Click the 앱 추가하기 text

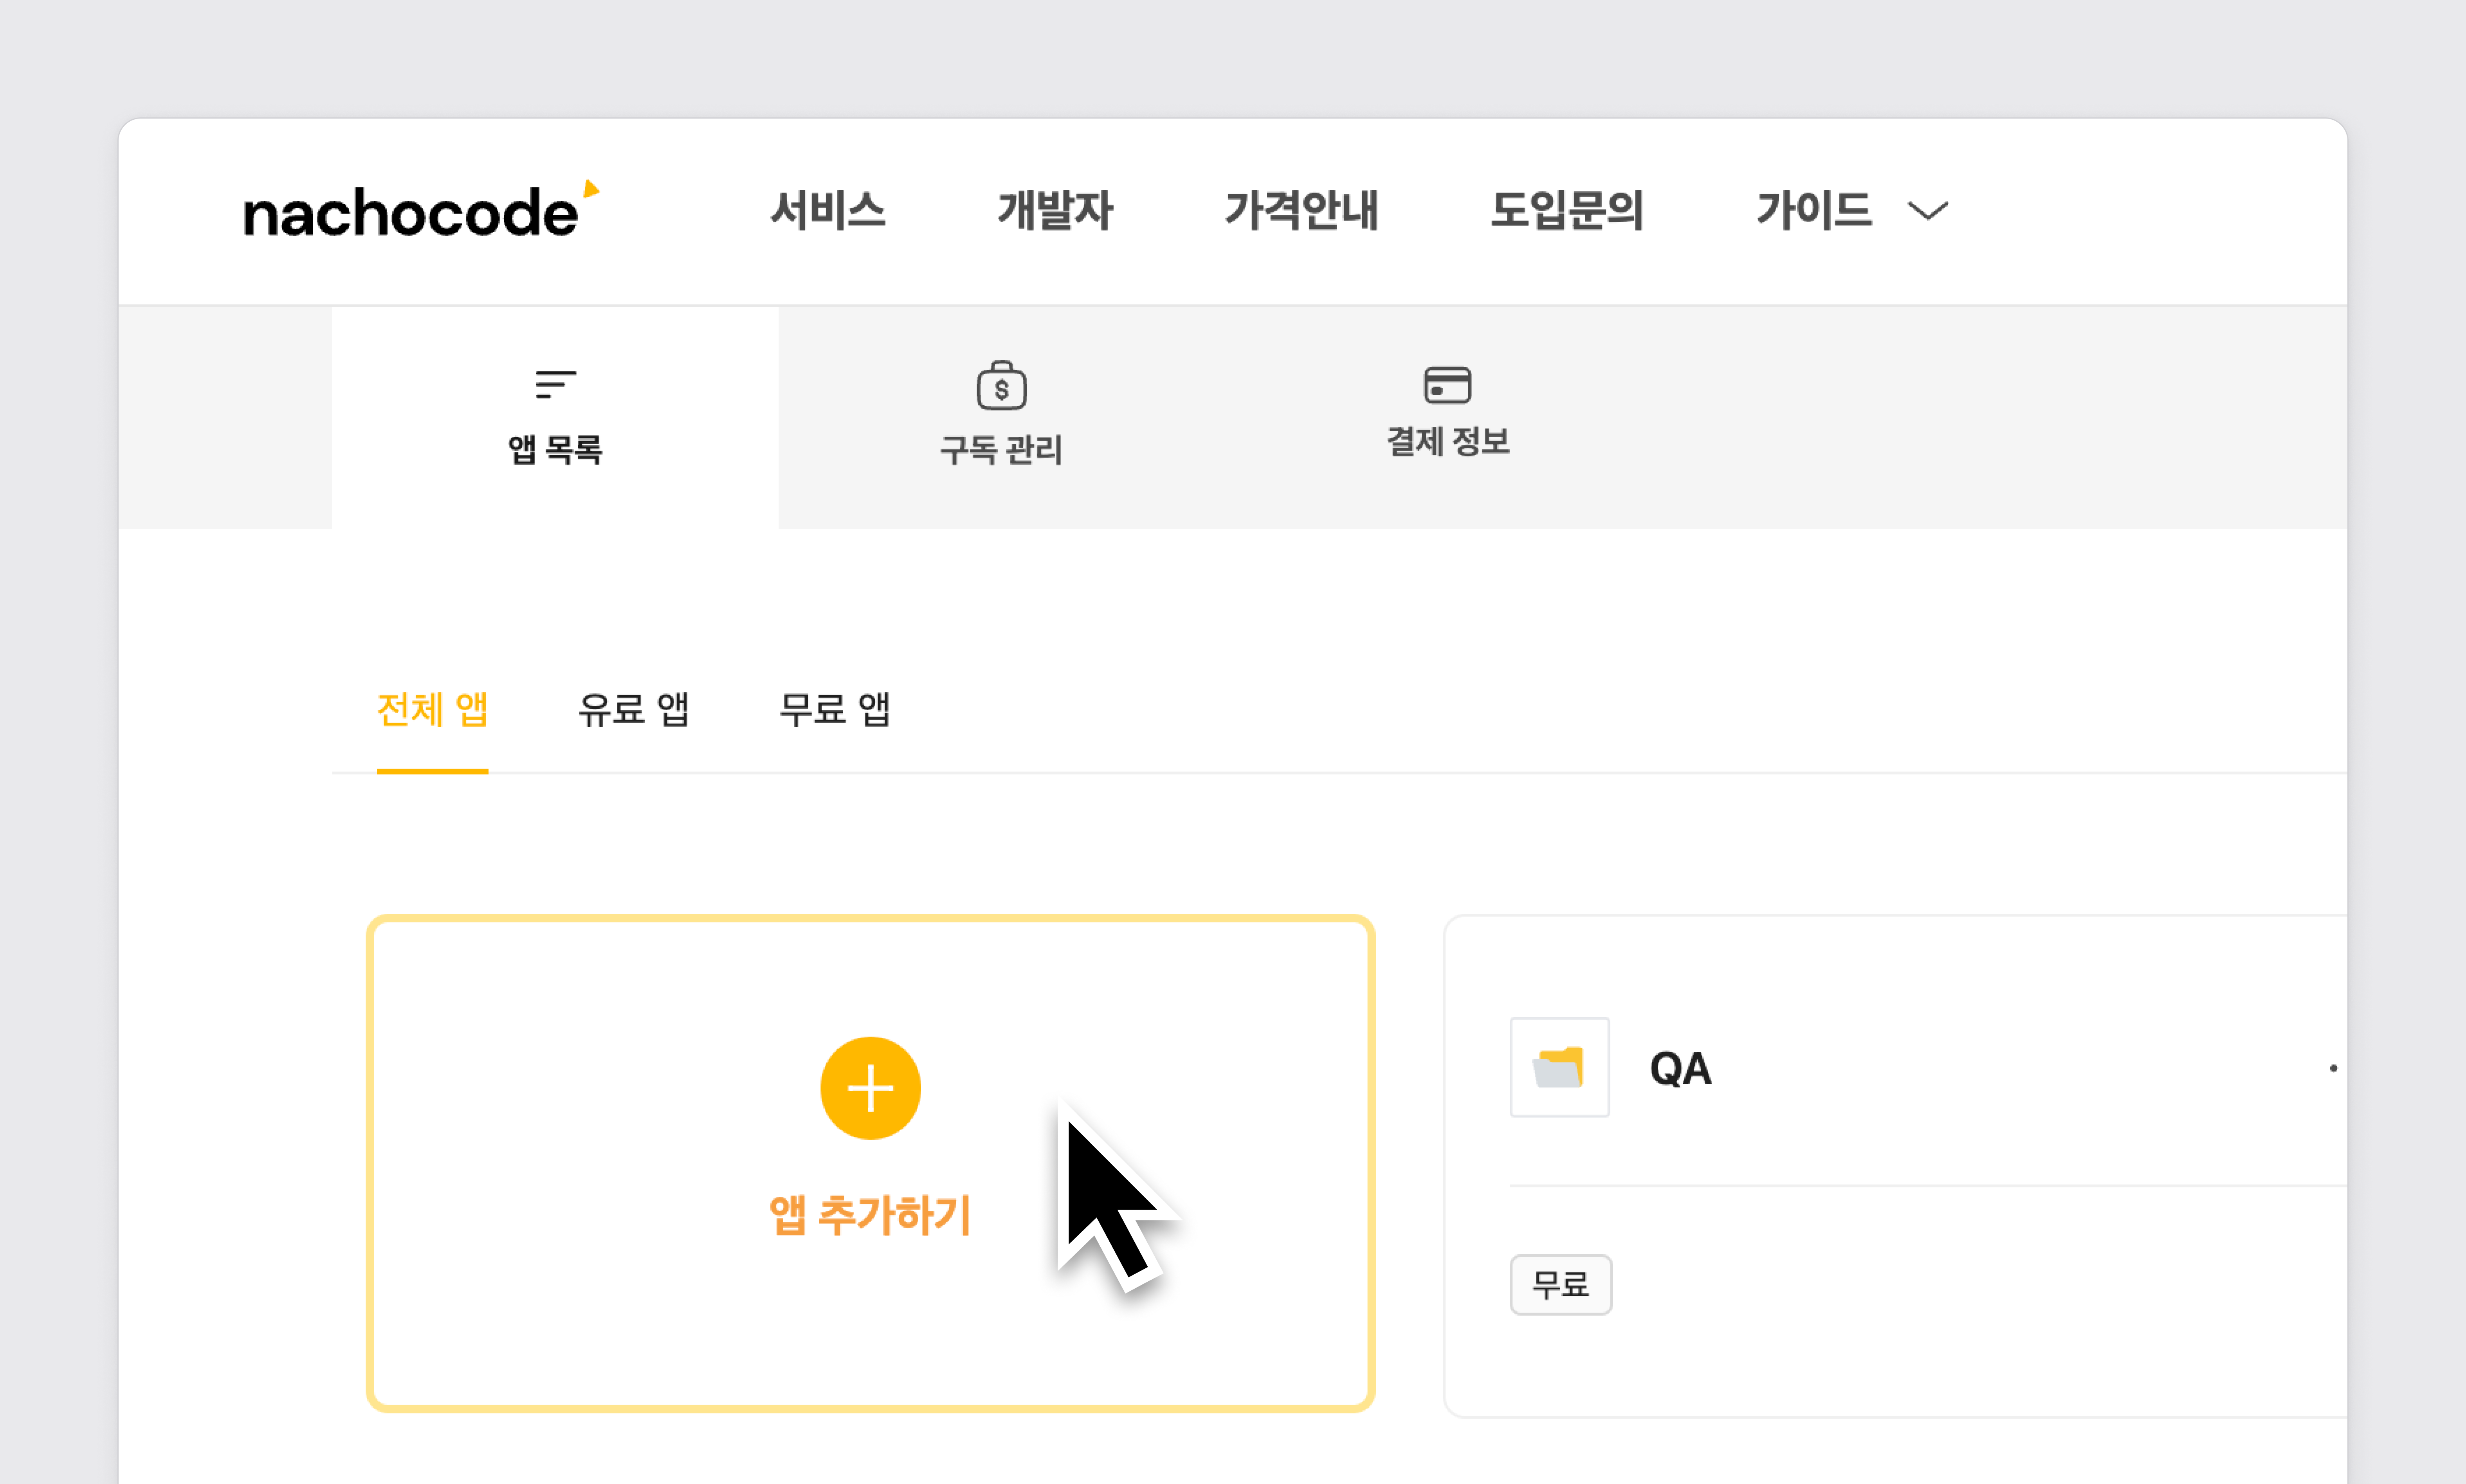870,1215
